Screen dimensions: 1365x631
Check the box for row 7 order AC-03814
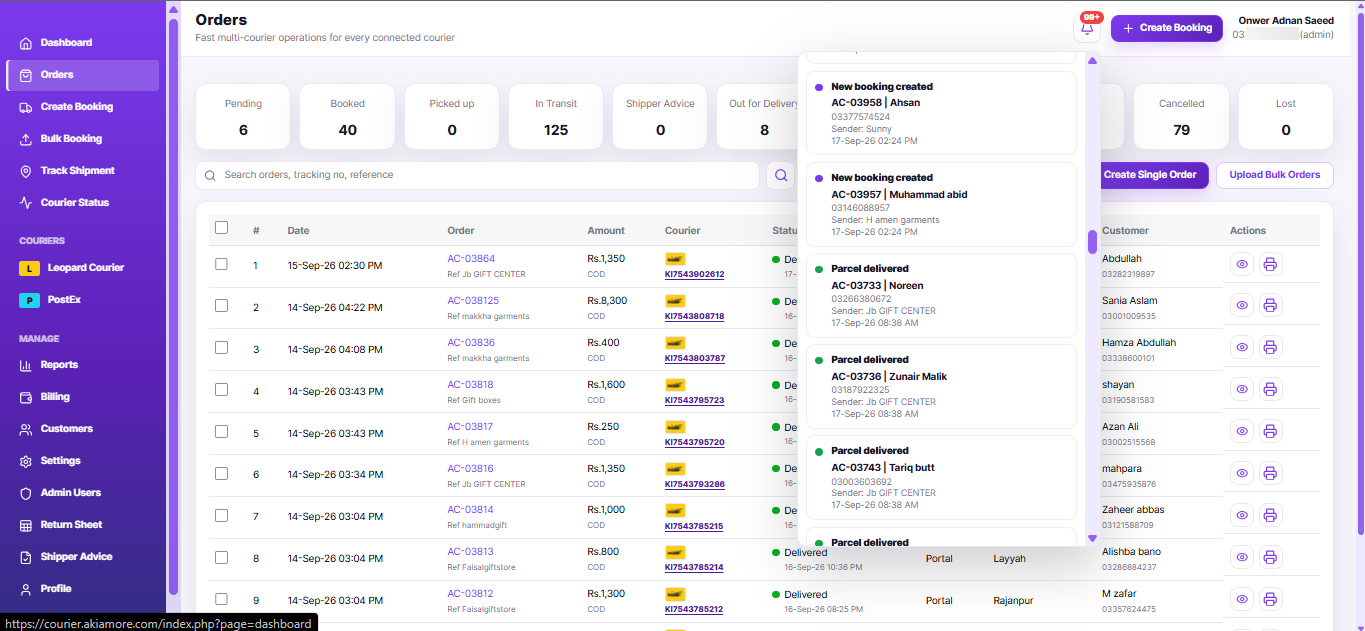pos(222,516)
